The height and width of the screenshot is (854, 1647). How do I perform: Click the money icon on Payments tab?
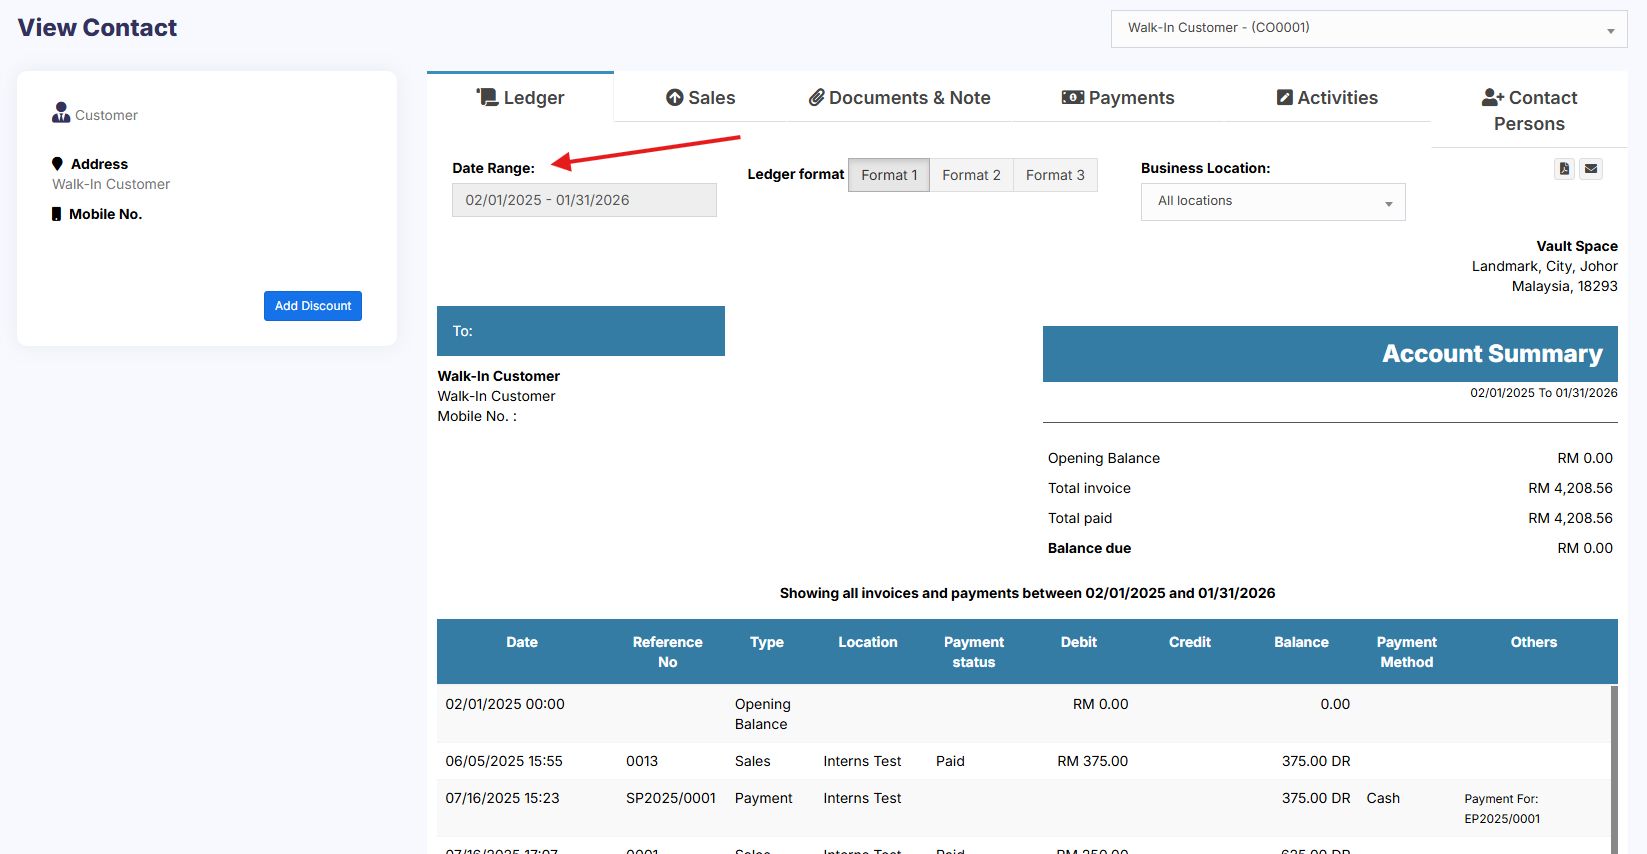1072,97
